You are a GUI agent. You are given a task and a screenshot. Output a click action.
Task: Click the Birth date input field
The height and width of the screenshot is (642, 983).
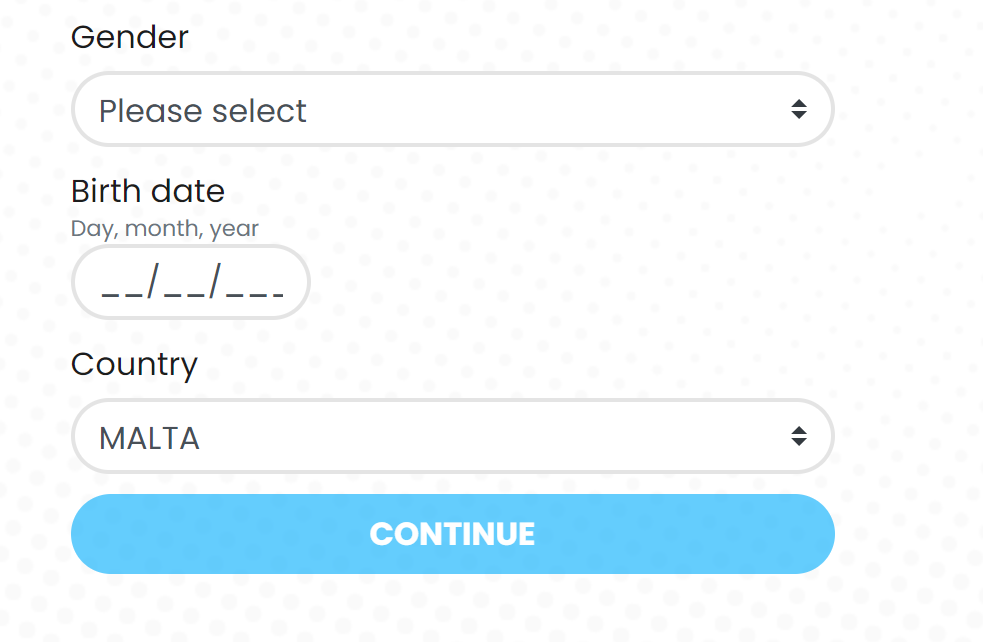[x=191, y=282]
